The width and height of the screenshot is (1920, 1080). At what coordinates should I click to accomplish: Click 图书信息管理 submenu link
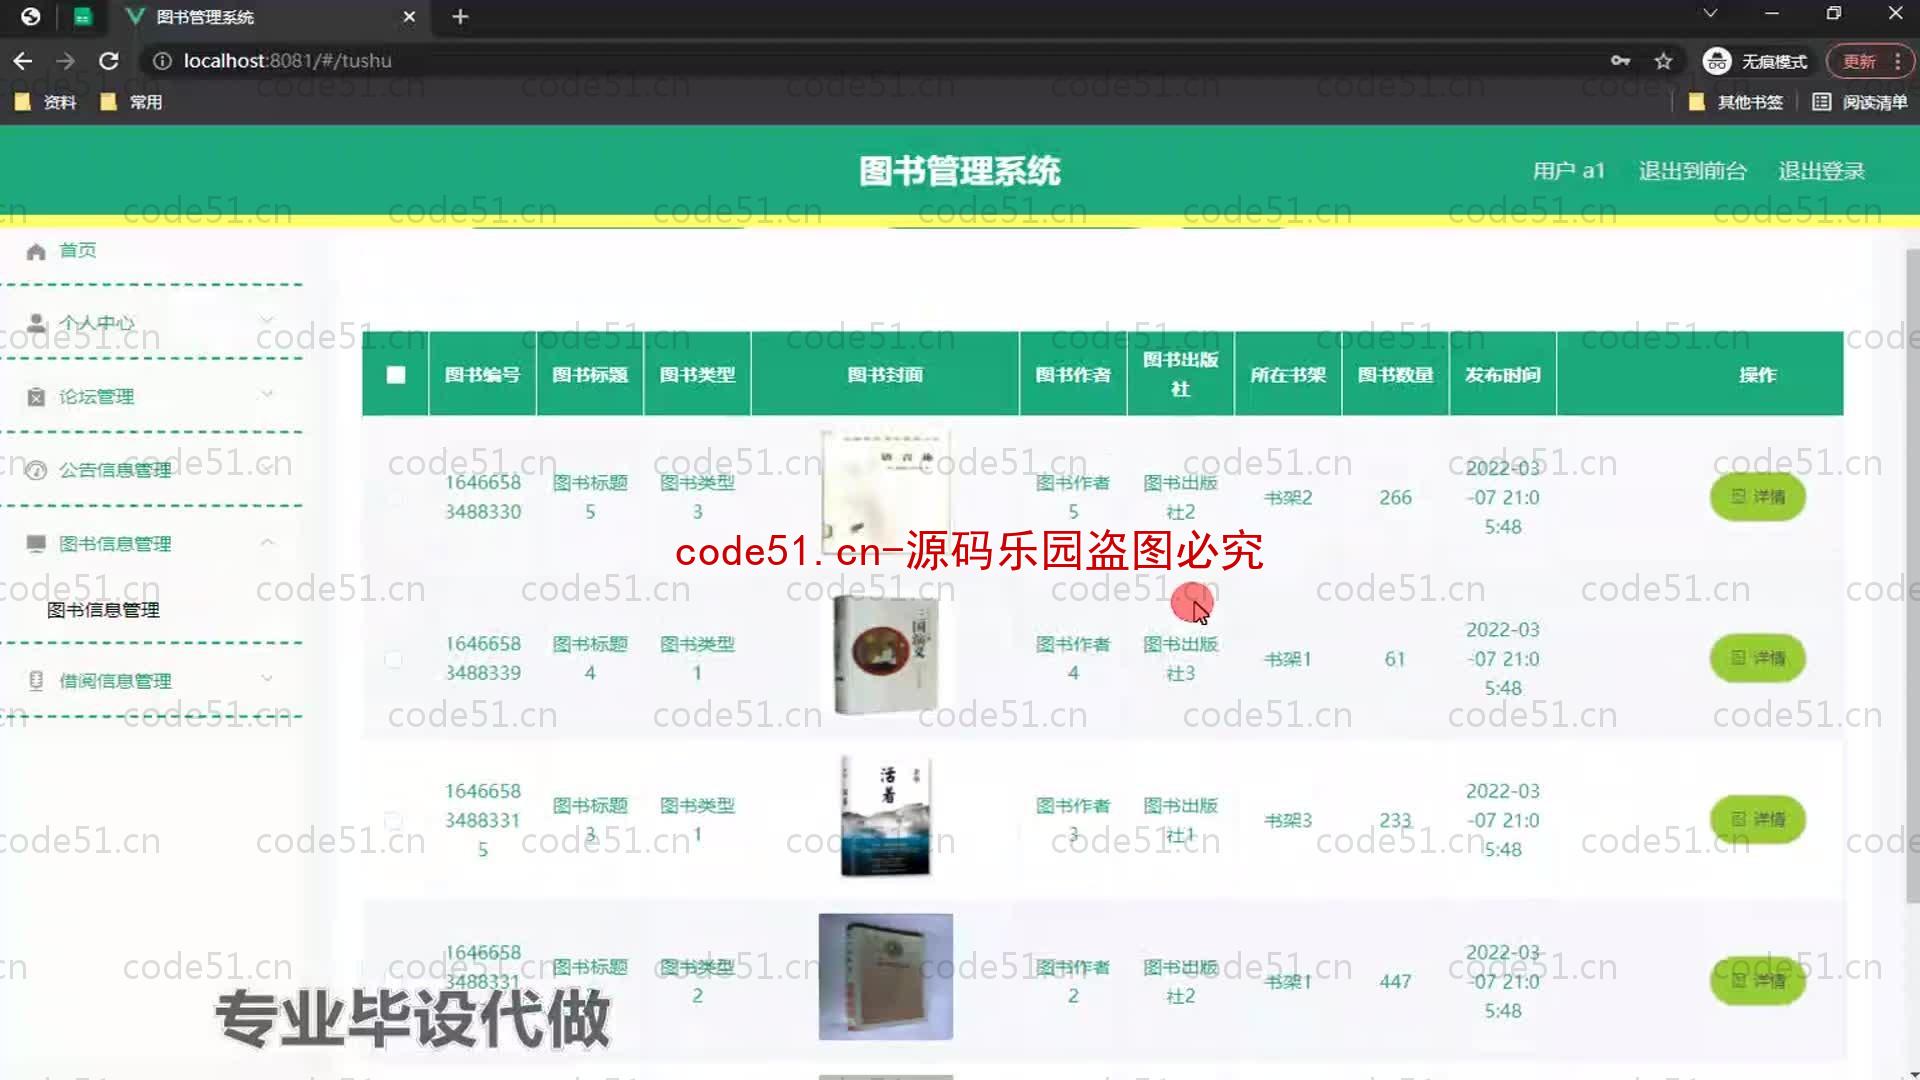click(103, 608)
